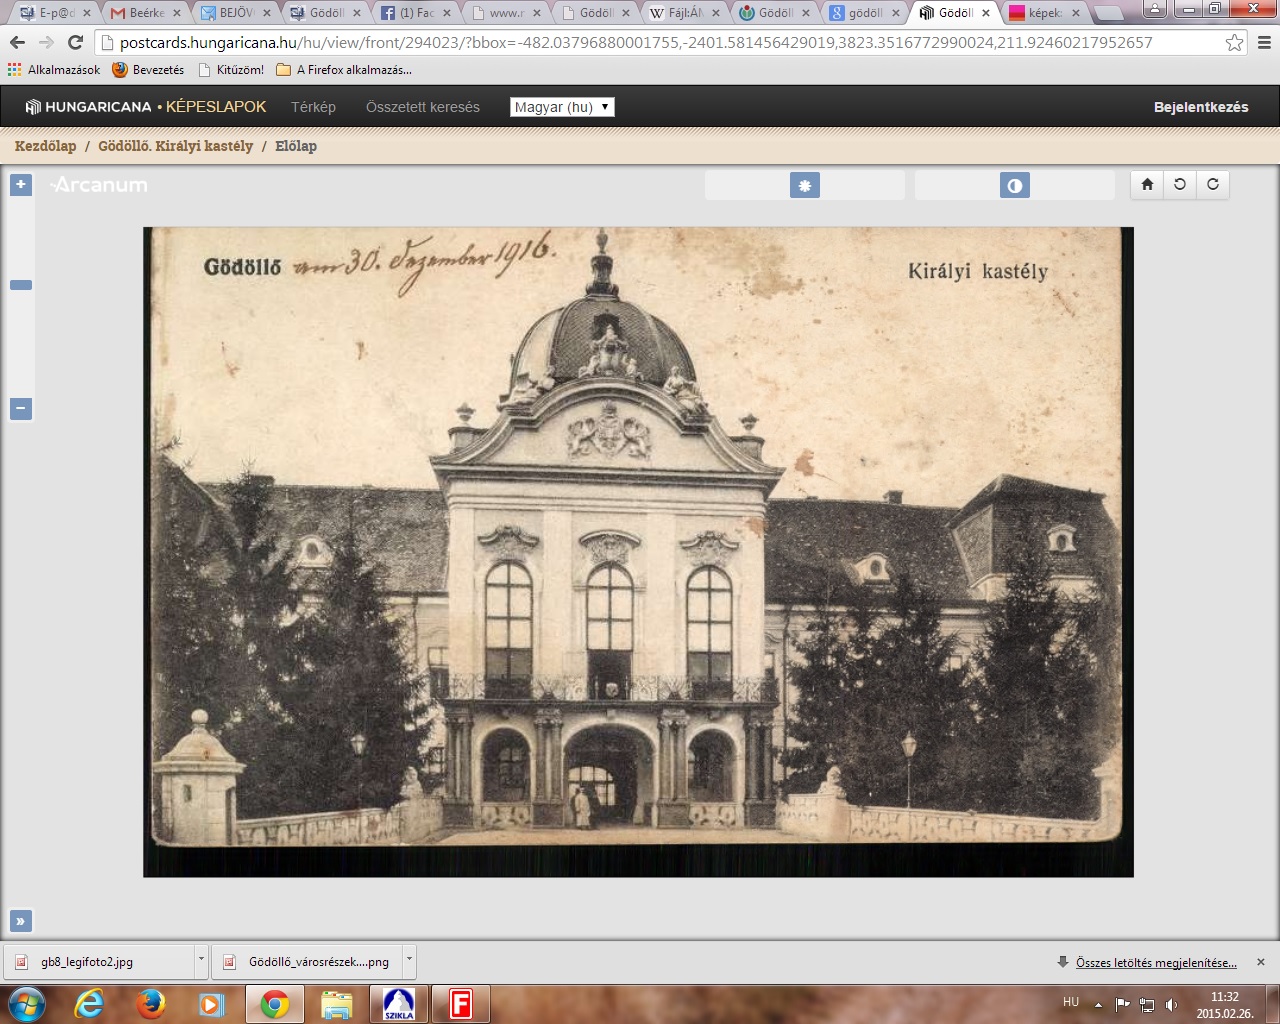1280x1024 pixels.
Task: Rotate the postcard counterclockwise
Action: pyautogui.click(x=1180, y=184)
